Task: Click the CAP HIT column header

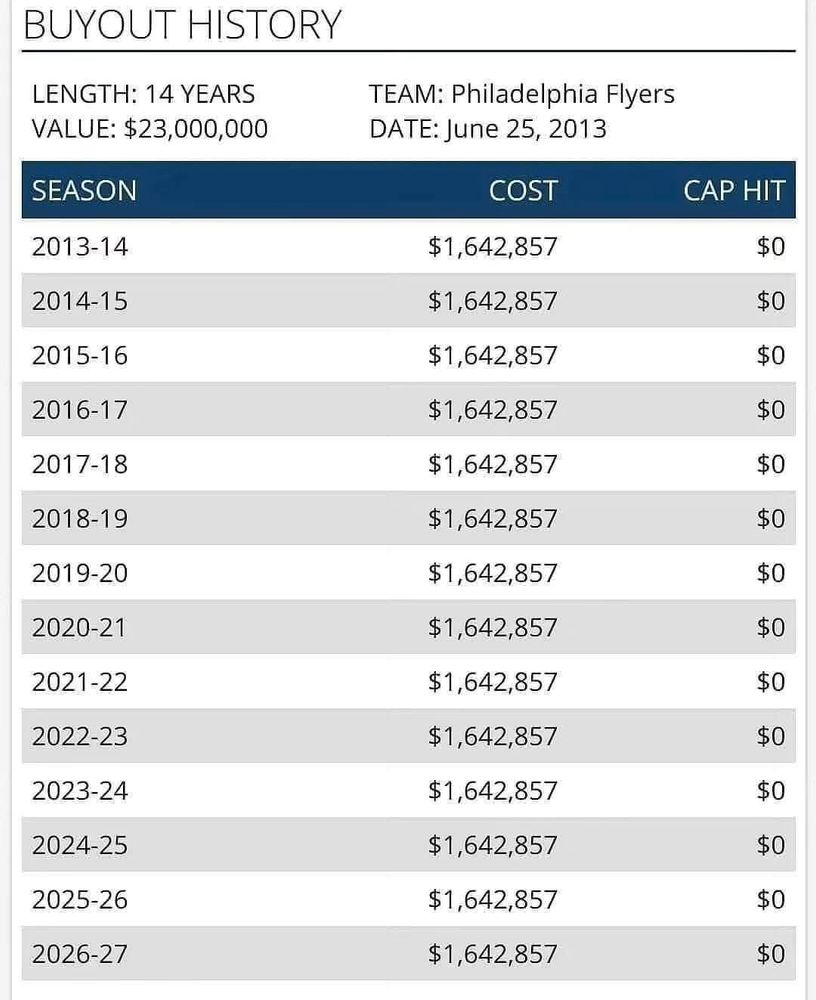Action: [x=734, y=191]
